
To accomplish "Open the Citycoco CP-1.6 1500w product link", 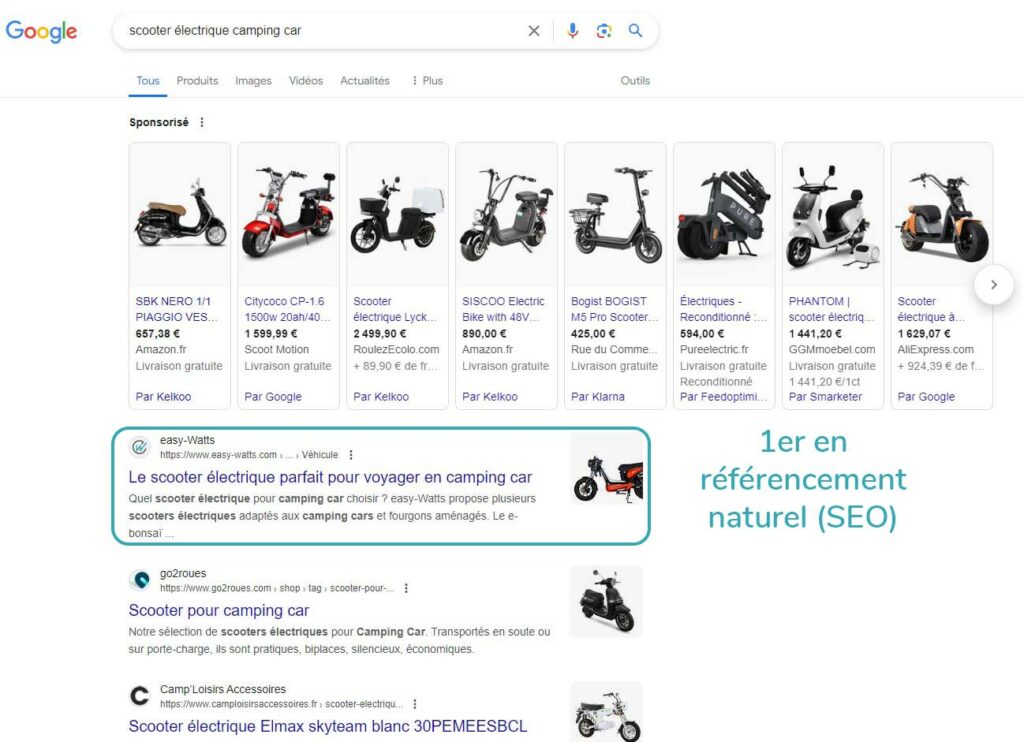I will coord(287,309).
